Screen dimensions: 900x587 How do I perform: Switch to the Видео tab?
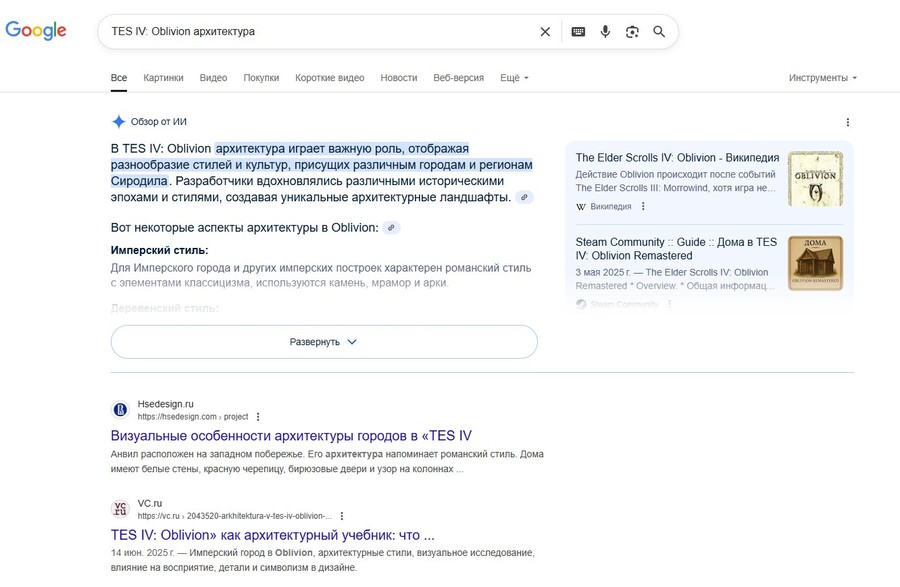213,78
